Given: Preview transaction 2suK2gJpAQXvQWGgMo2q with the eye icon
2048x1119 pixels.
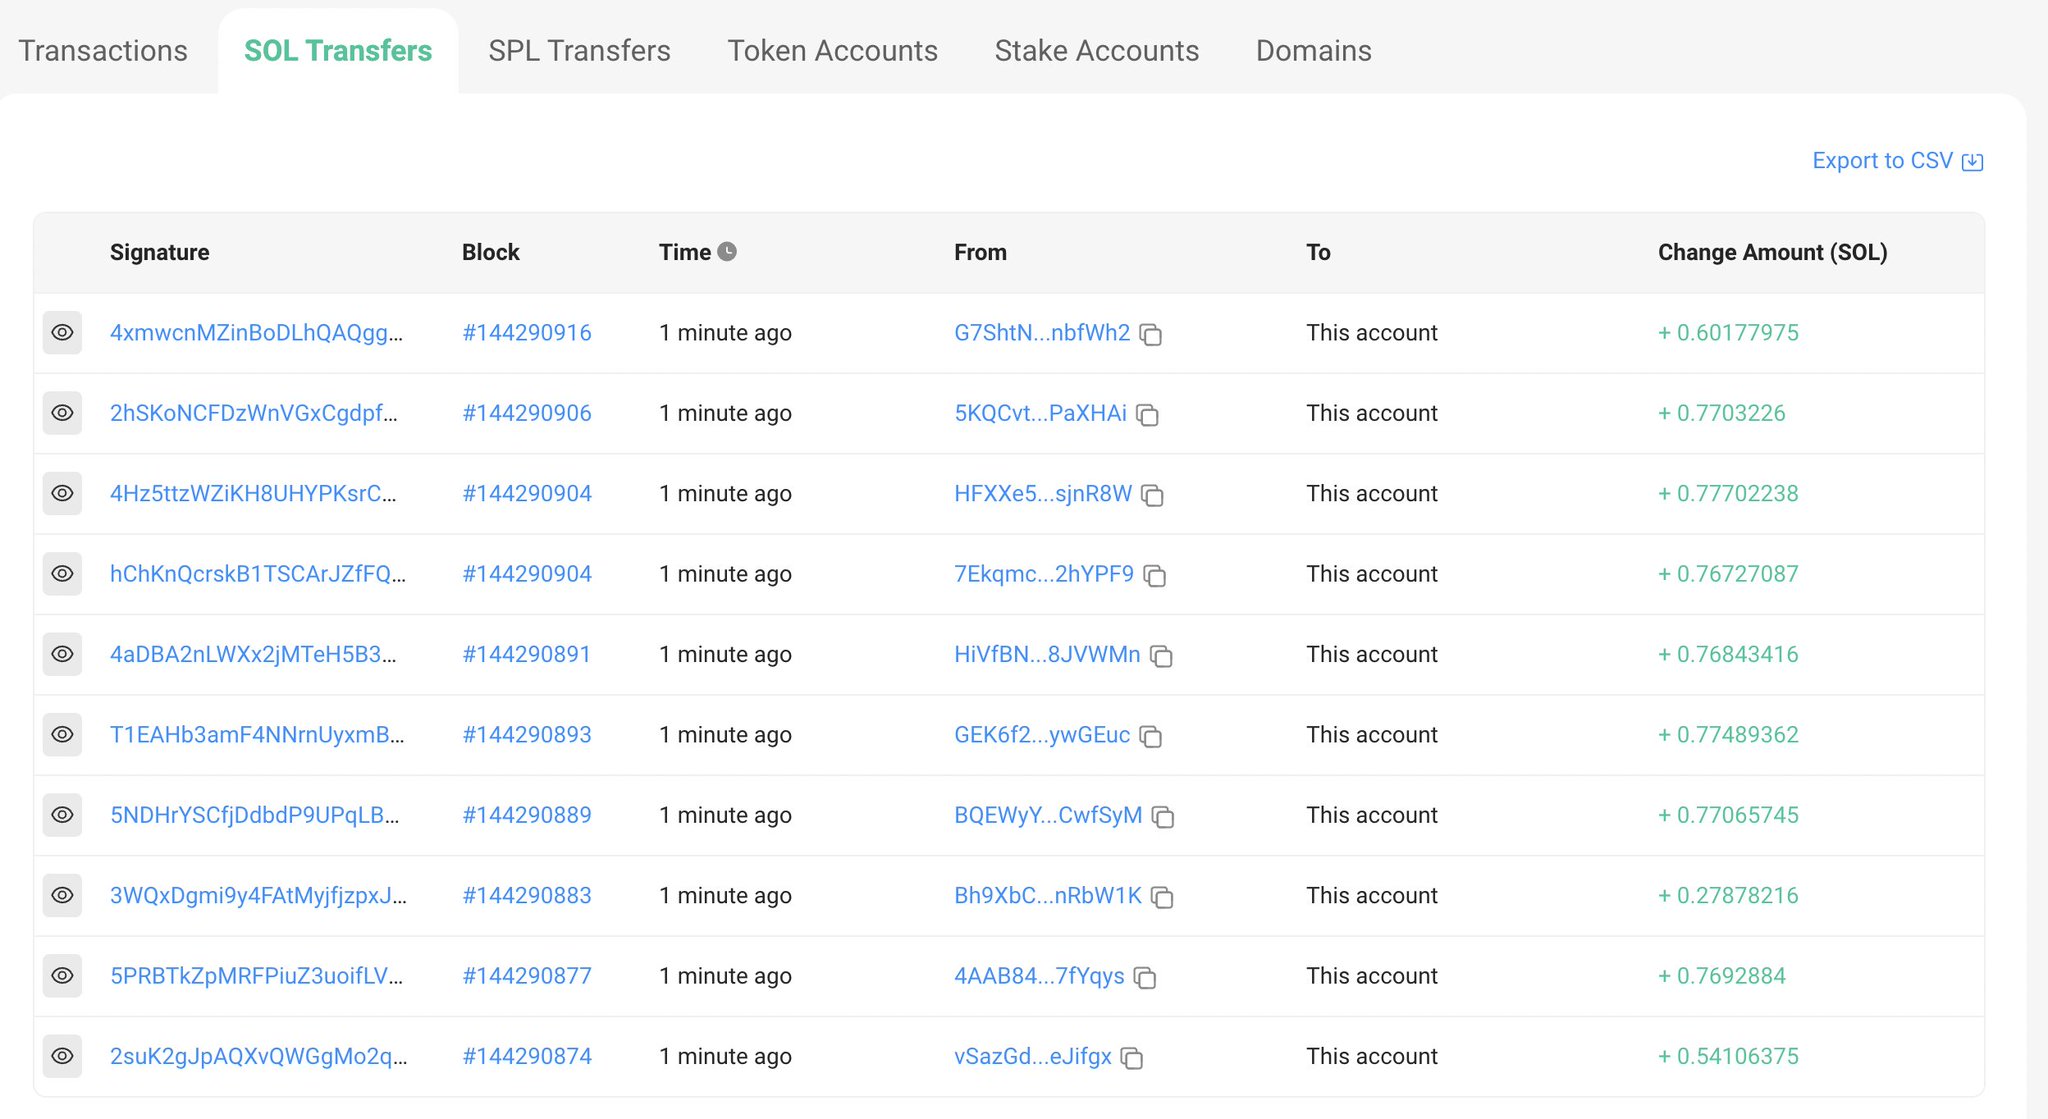Looking at the screenshot, I should pyautogui.click(x=62, y=1056).
